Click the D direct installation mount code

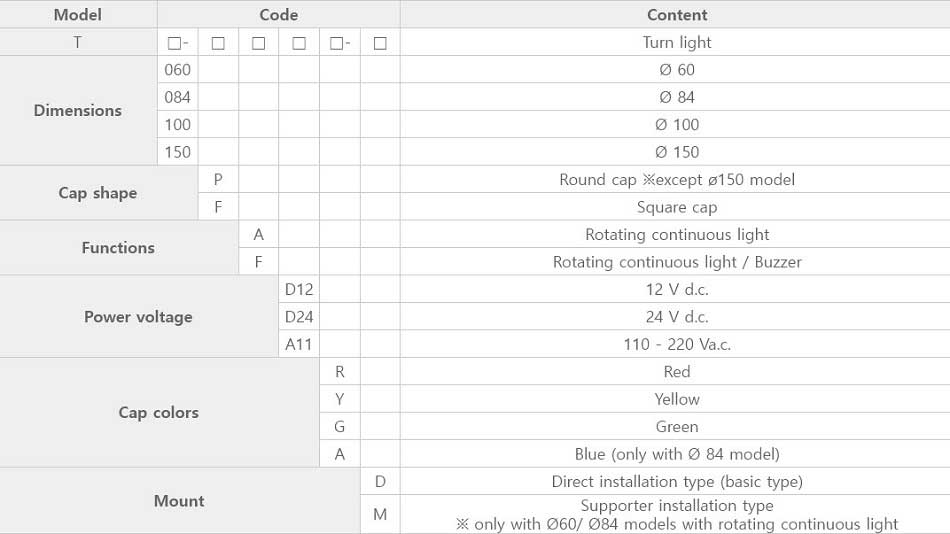coord(380,481)
